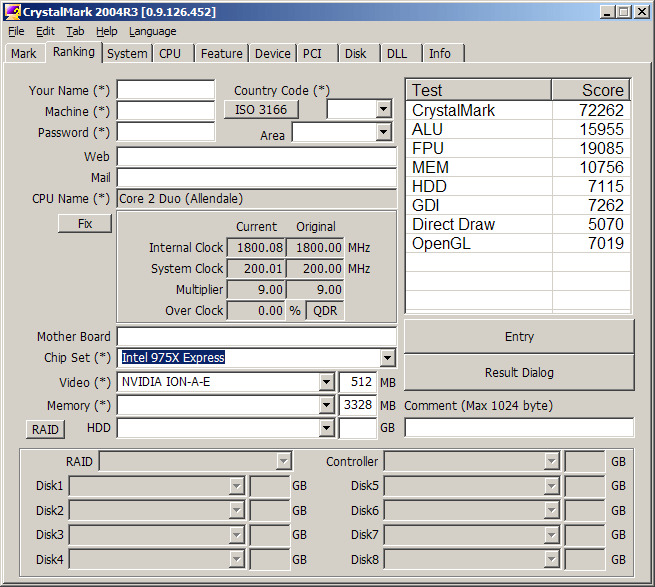Open the HDD dropdown arrow
This screenshot has height=587, width=655.
326,428
